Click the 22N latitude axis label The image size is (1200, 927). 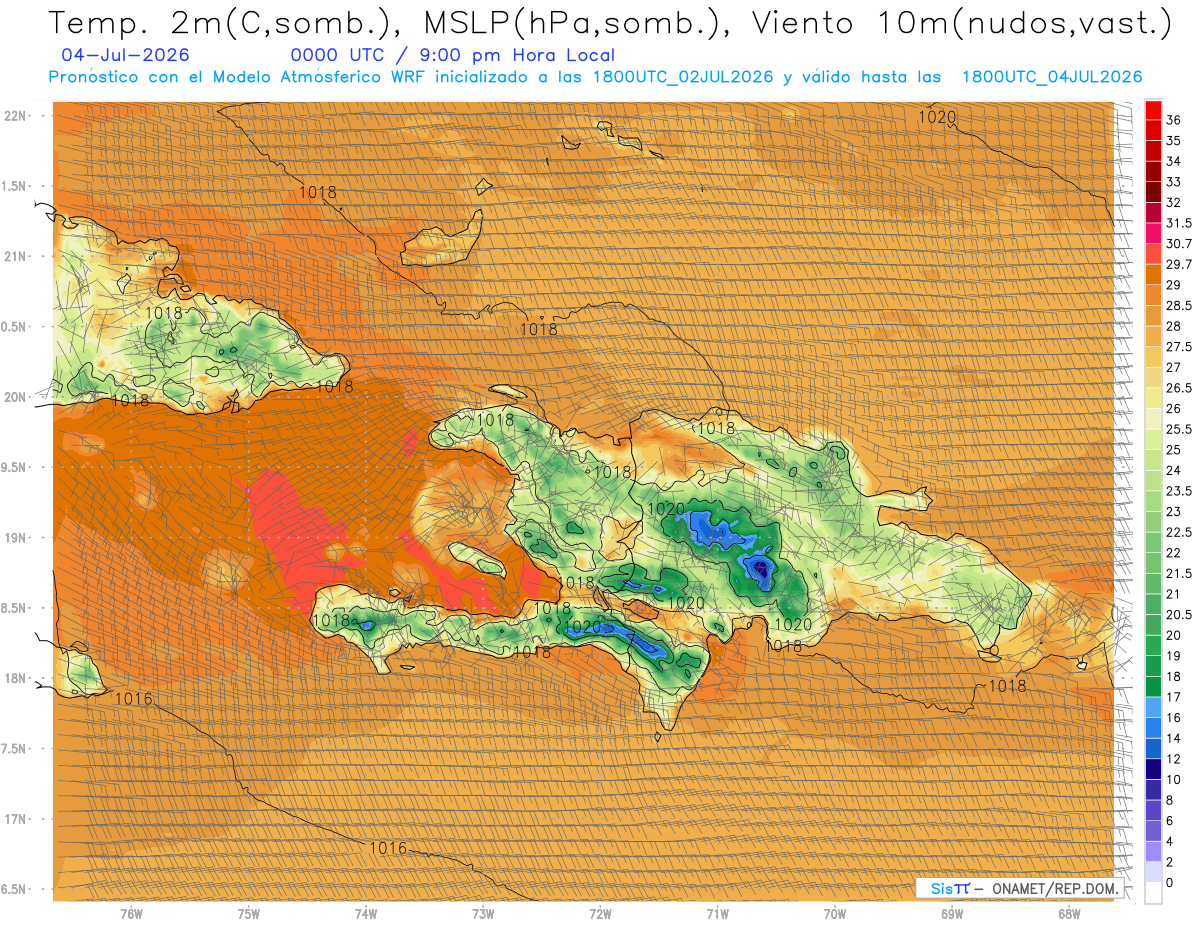[x=14, y=116]
